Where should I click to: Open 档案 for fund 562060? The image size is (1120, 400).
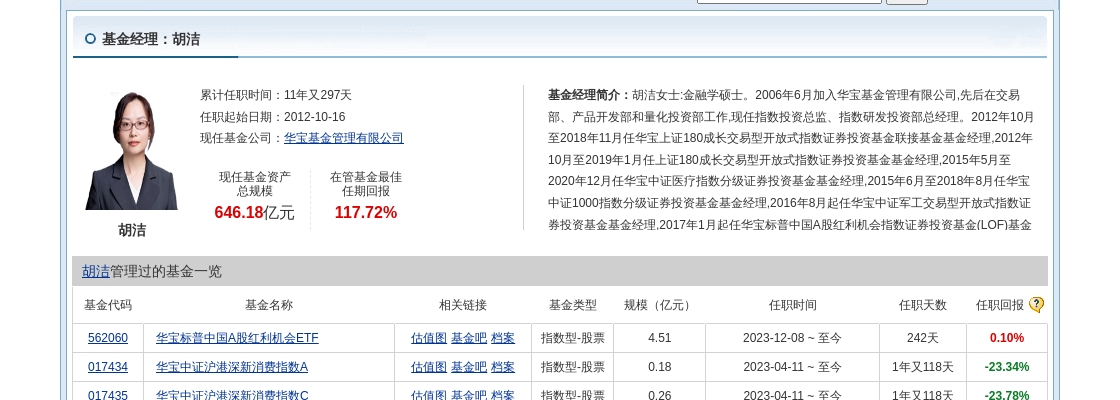(502, 338)
